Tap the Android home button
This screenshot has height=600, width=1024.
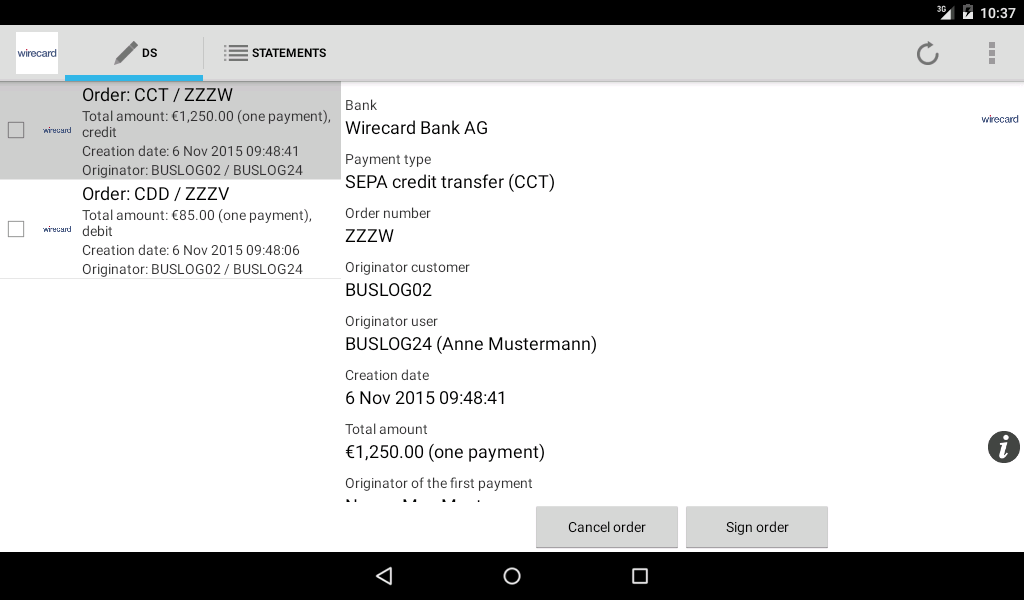(512, 576)
